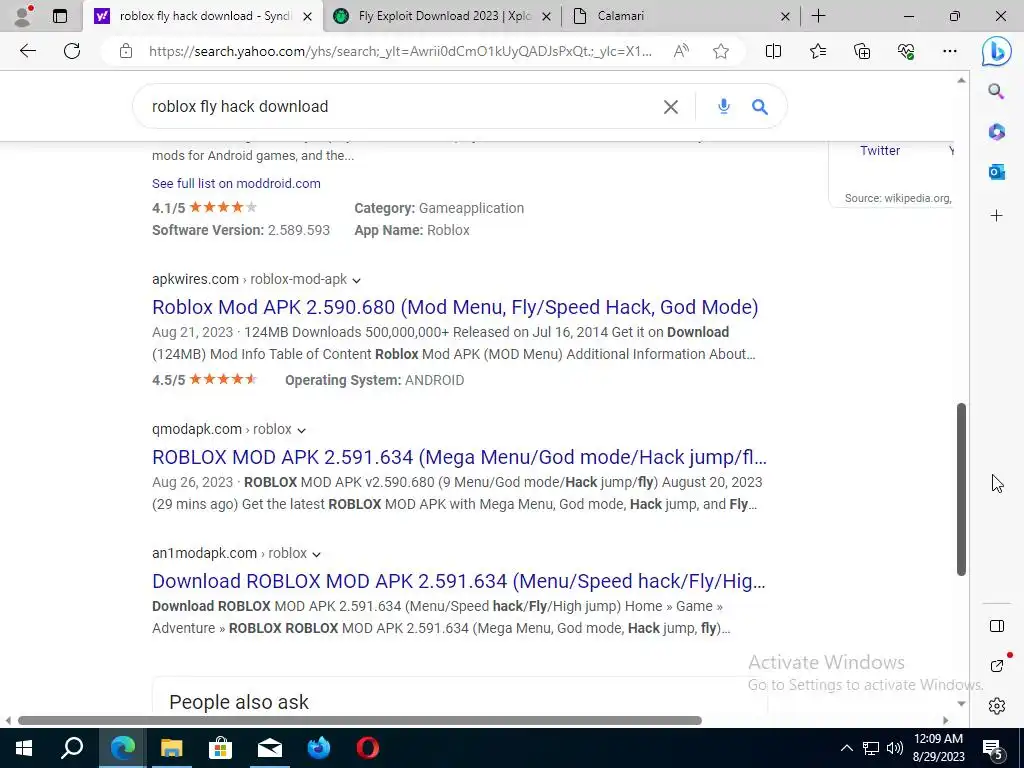Open Outlook in the sidebar
1024x768 pixels.
point(996,172)
